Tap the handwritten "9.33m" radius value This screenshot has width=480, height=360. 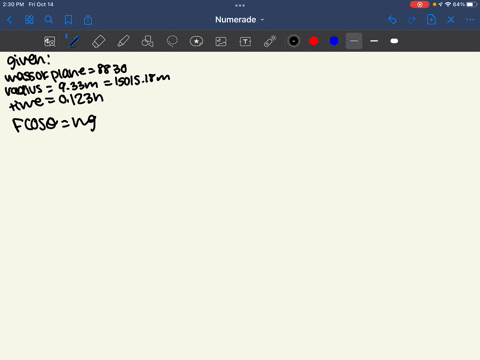(78, 86)
